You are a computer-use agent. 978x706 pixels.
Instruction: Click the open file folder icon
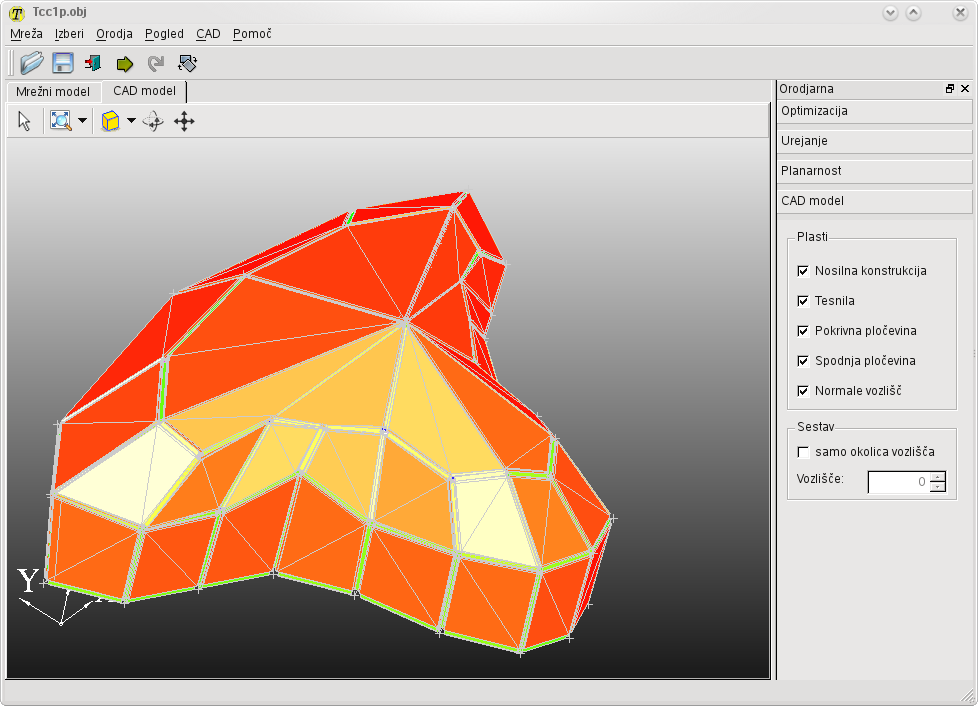(32, 63)
